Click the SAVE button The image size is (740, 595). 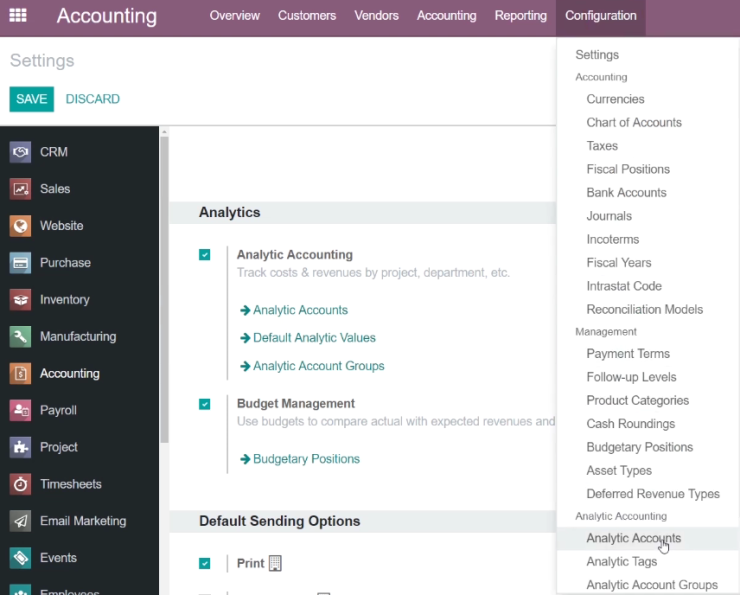[x=32, y=99]
